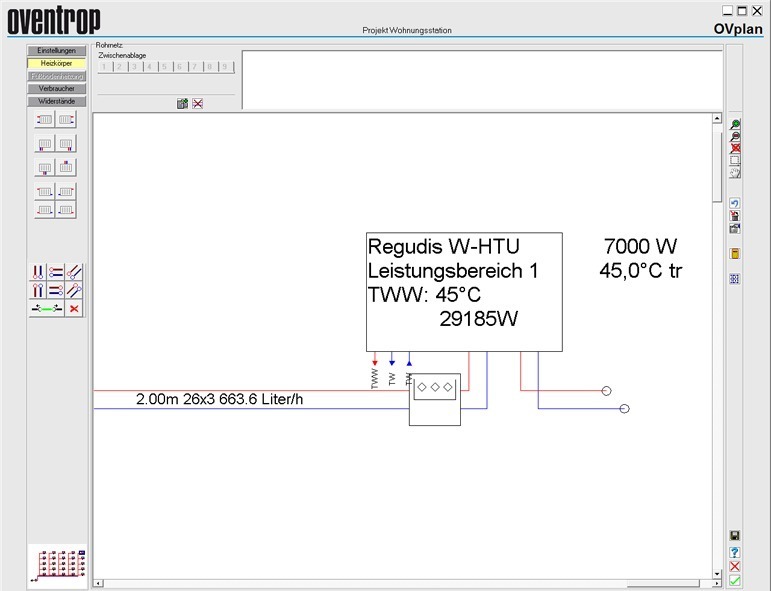Screen dimensions: 771x591
Task: Click into the white text box above the canvas
Action: pyautogui.click(x=482, y=80)
